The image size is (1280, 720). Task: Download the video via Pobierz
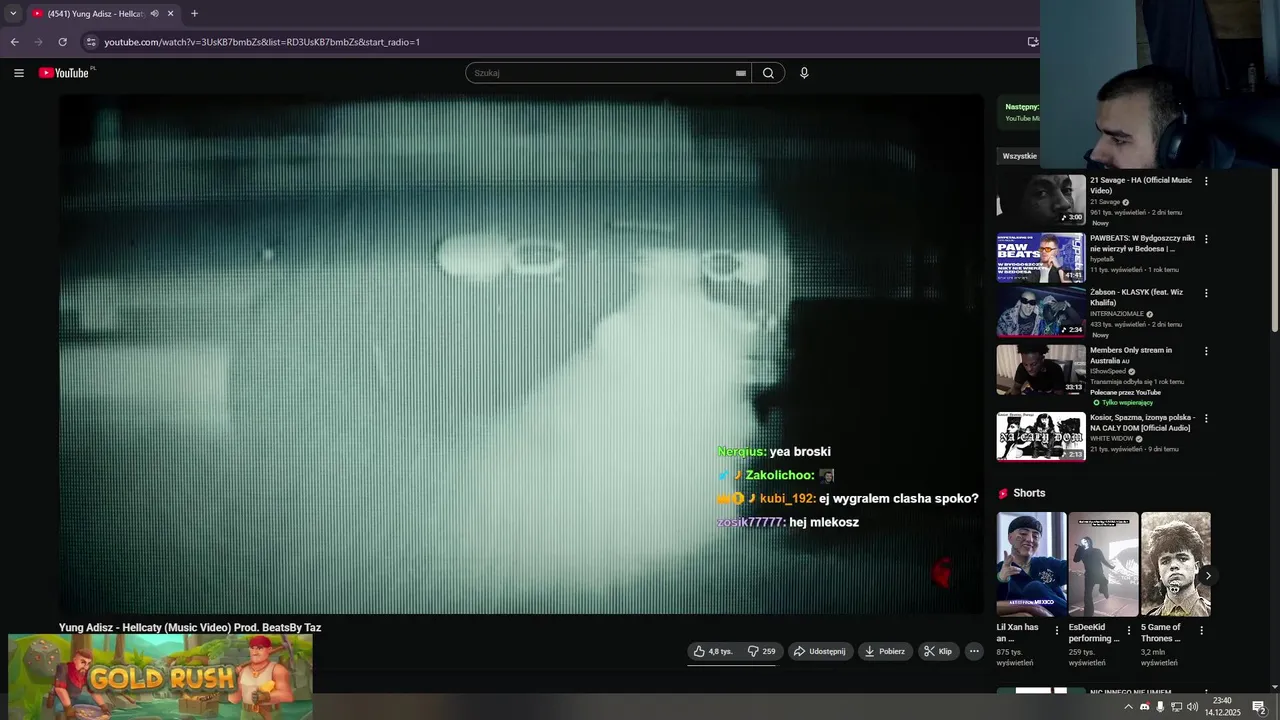[885, 651]
